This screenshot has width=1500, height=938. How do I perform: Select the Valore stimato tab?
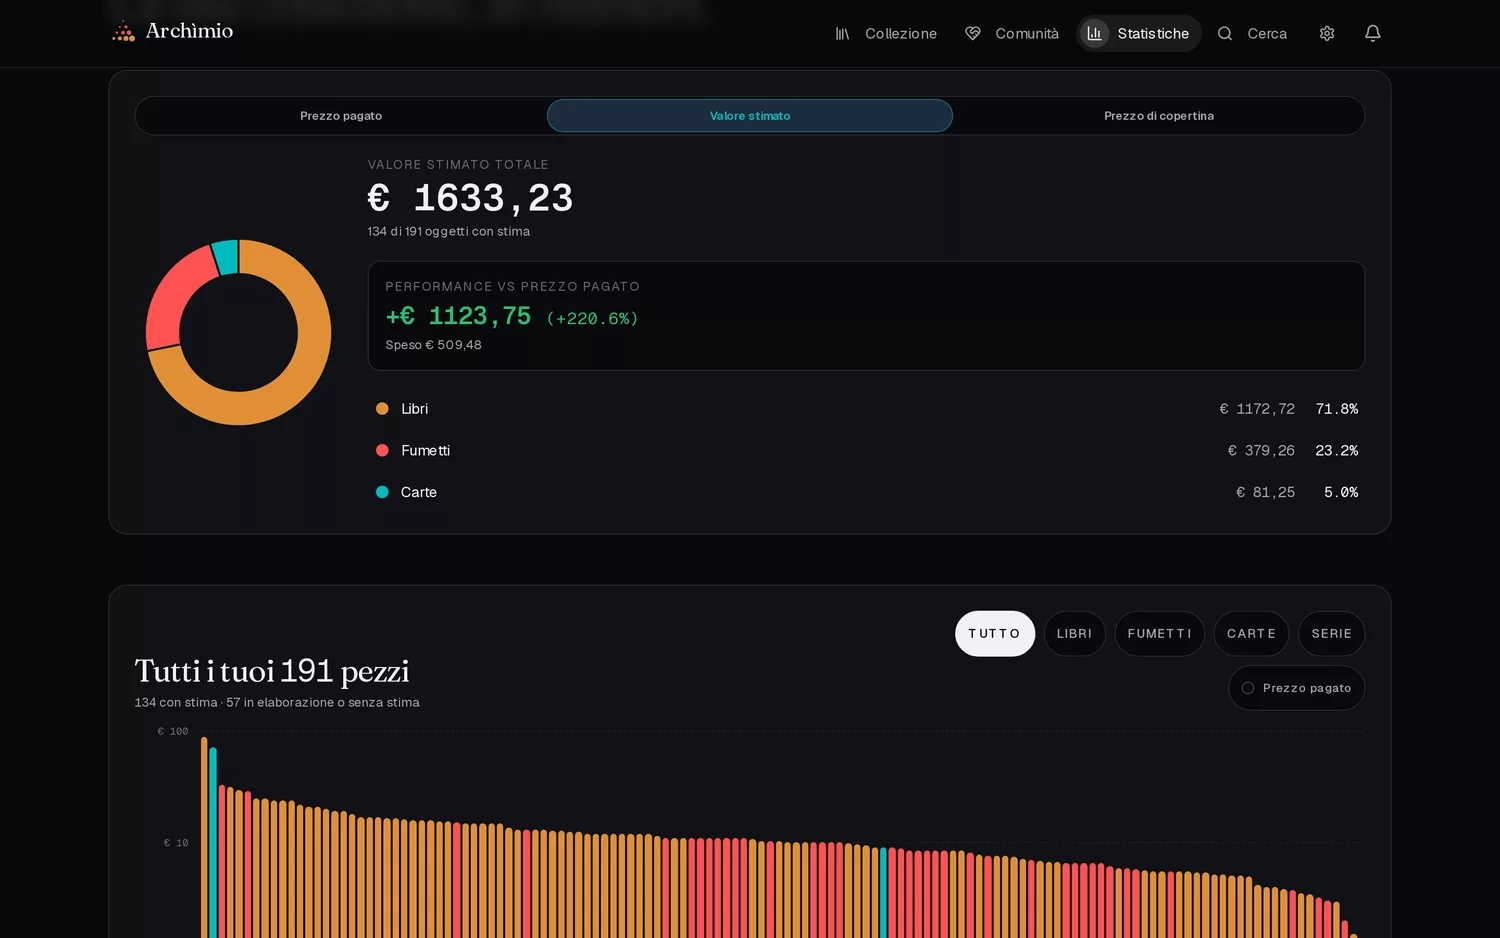coord(750,116)
